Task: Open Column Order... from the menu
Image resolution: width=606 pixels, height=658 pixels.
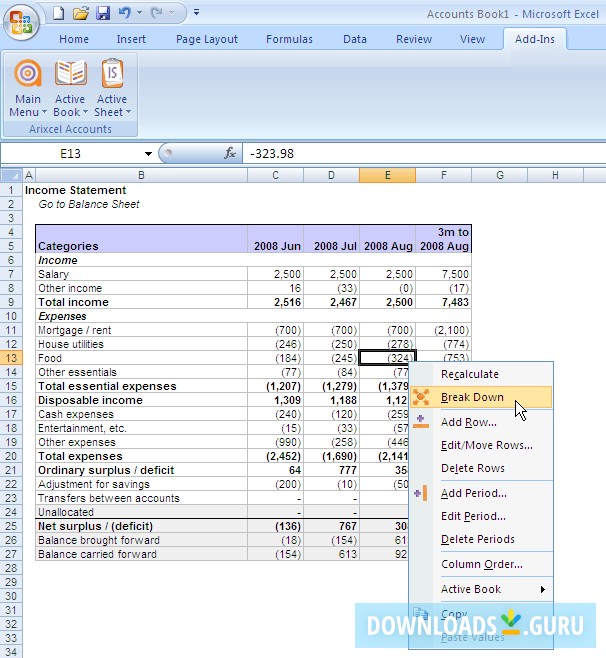Action: tap(482, 564)
